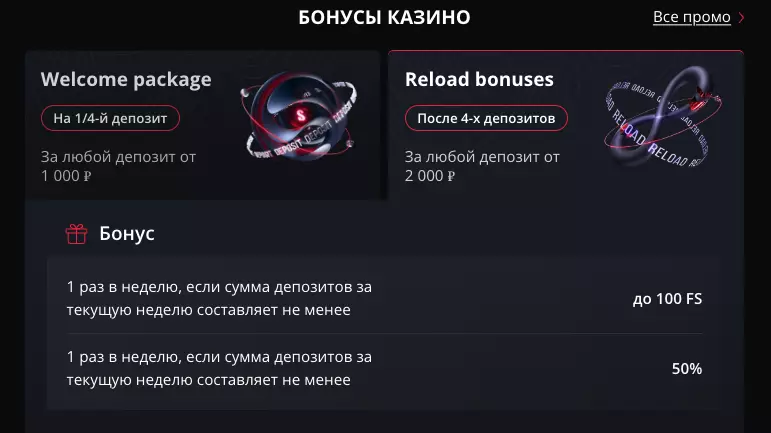Click the 'На 1/4-й депозит' badge

[x=110, y=118]
